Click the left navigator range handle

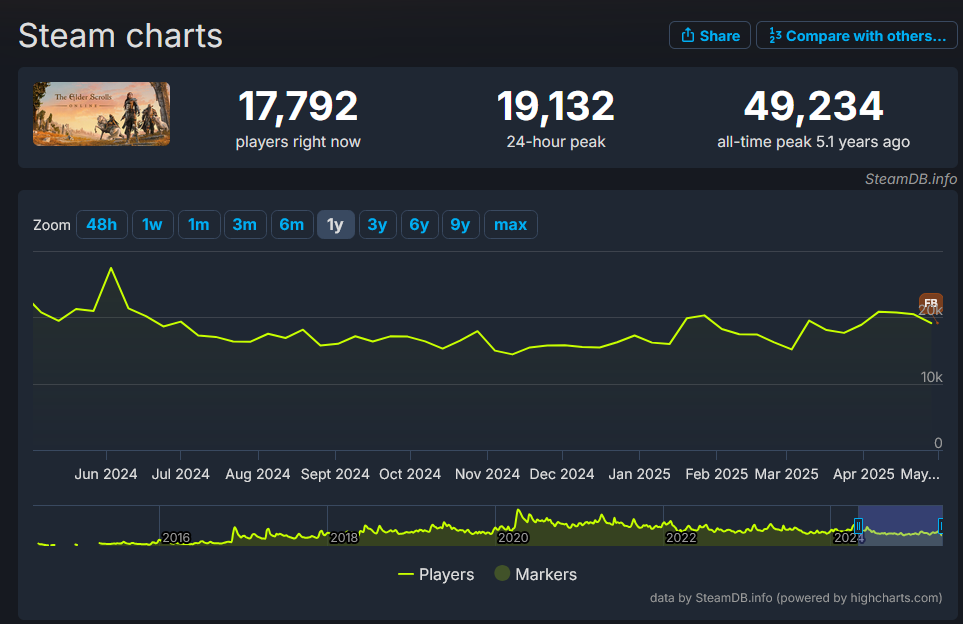(x=859, y=526)
